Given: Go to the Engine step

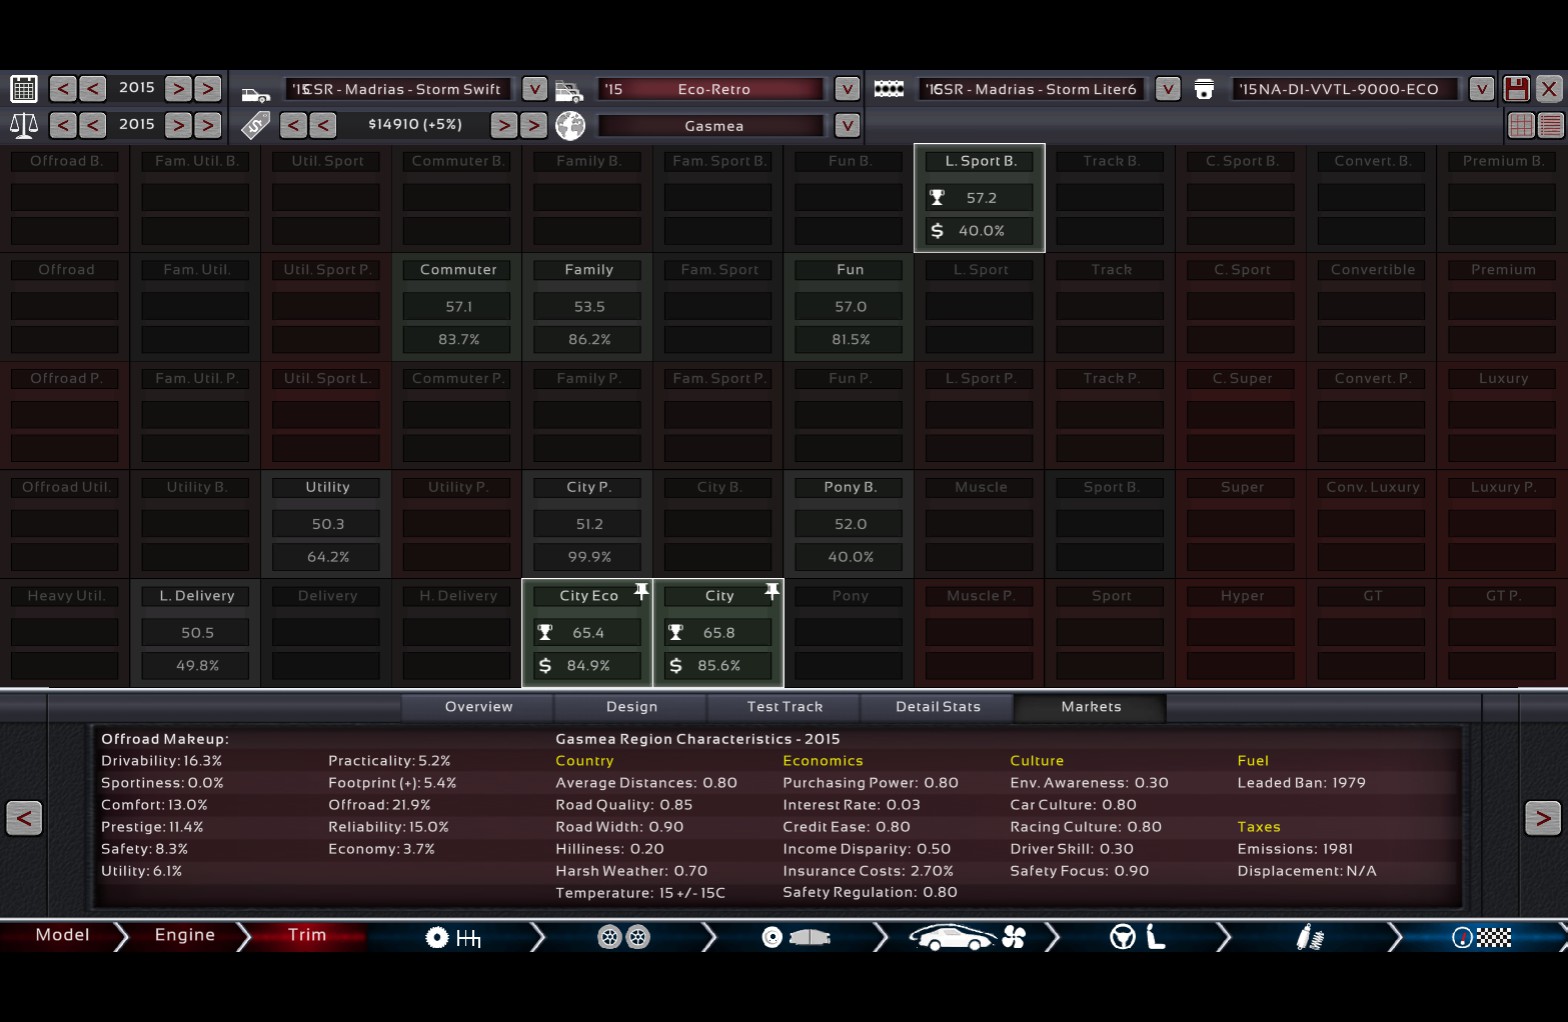Looking at the screenshot, I should pos(185,935).
